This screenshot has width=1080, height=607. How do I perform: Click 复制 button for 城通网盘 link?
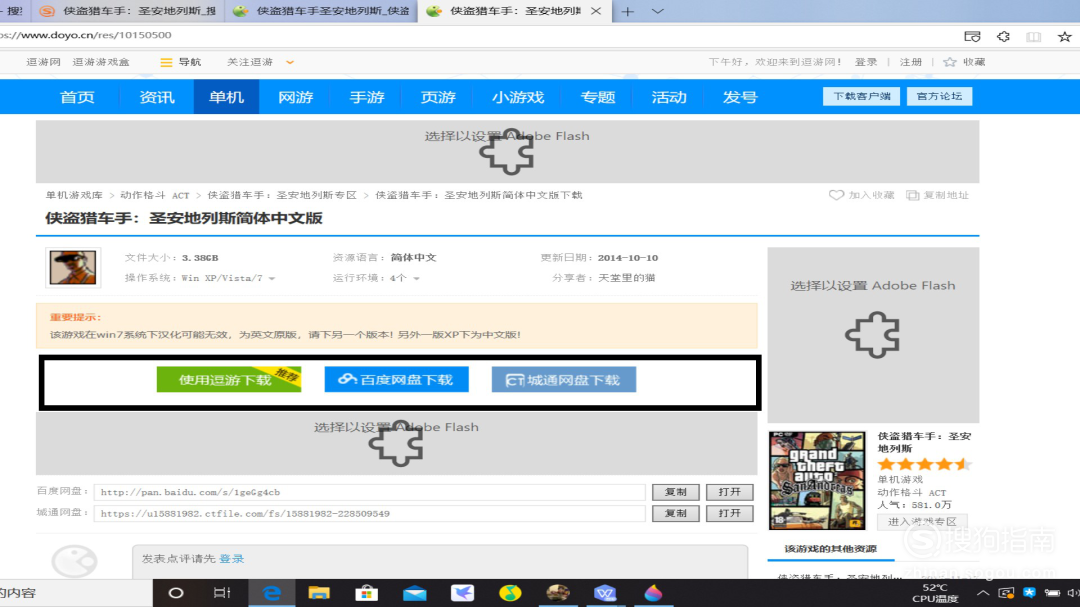click(675, 513)
